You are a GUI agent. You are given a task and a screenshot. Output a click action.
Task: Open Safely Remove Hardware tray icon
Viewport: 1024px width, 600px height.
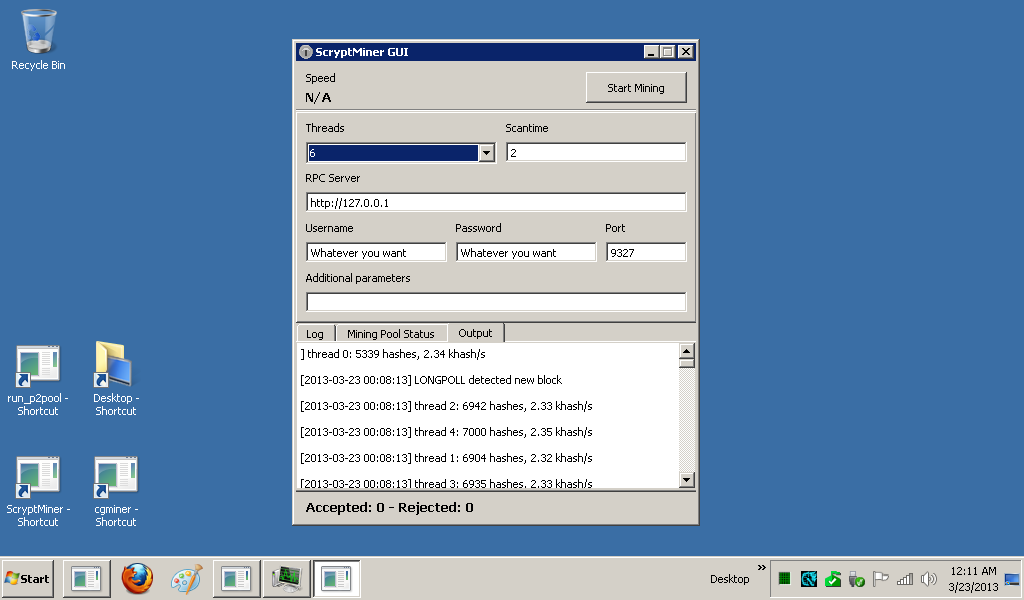pyautogui.click(x=856, y=578)
